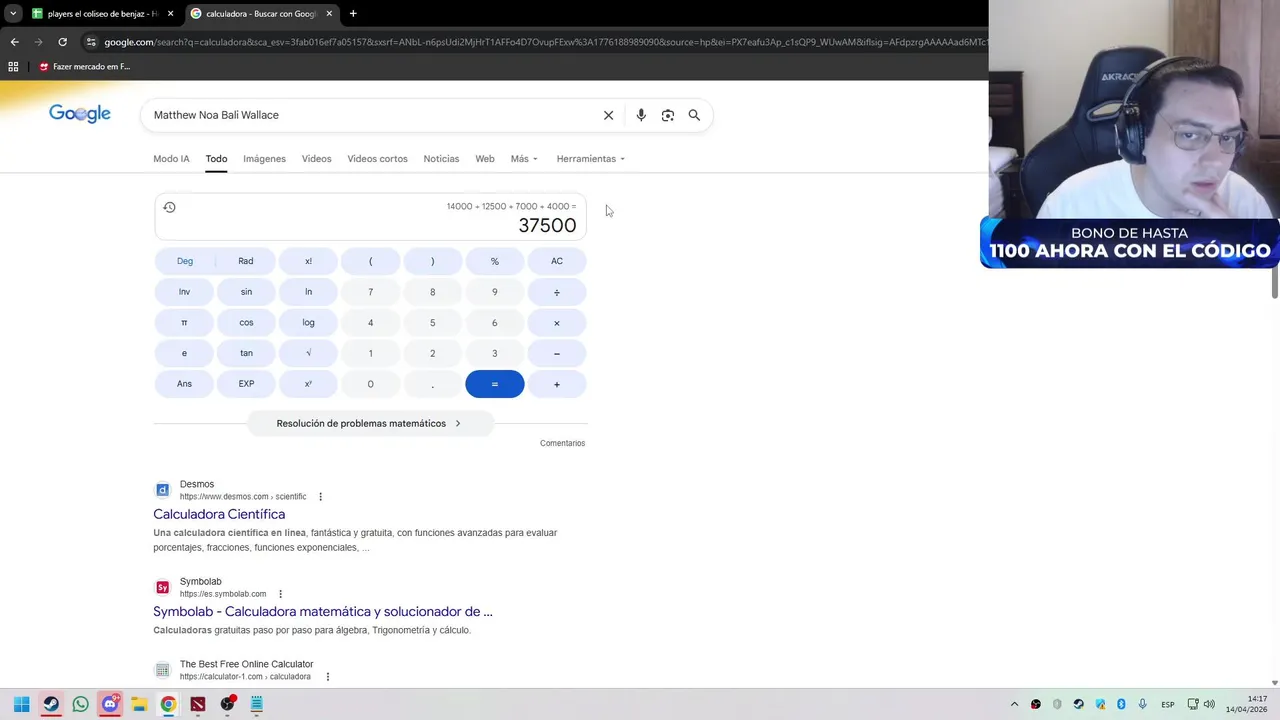Image resolution: width=1280 pixels, height=720 pixels.
Task: Click the minus key
Action: coord(557,353)
